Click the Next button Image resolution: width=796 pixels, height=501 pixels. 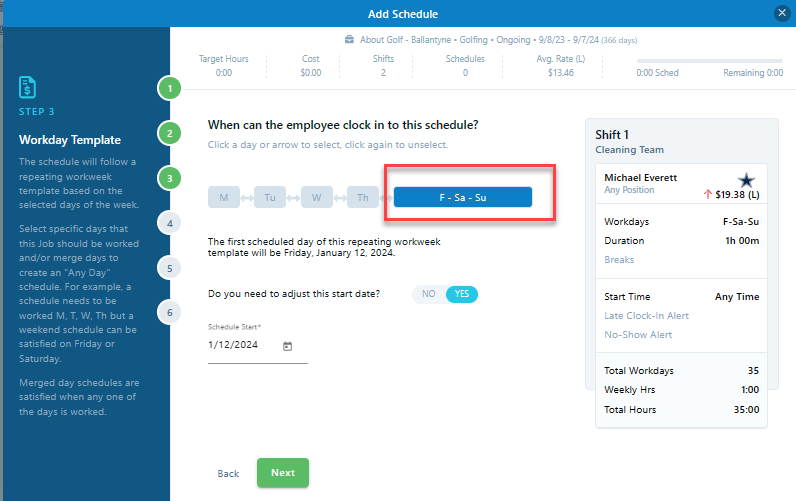[283, 473]
